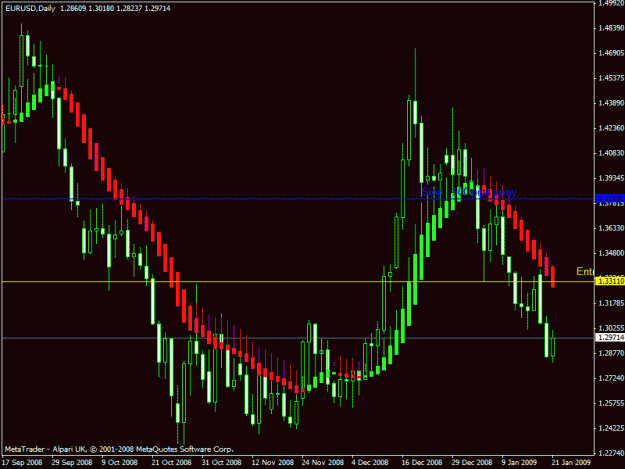Click the 1.25755 price axis label
This screenshot has width=625, height=469.
coord(611,403)
